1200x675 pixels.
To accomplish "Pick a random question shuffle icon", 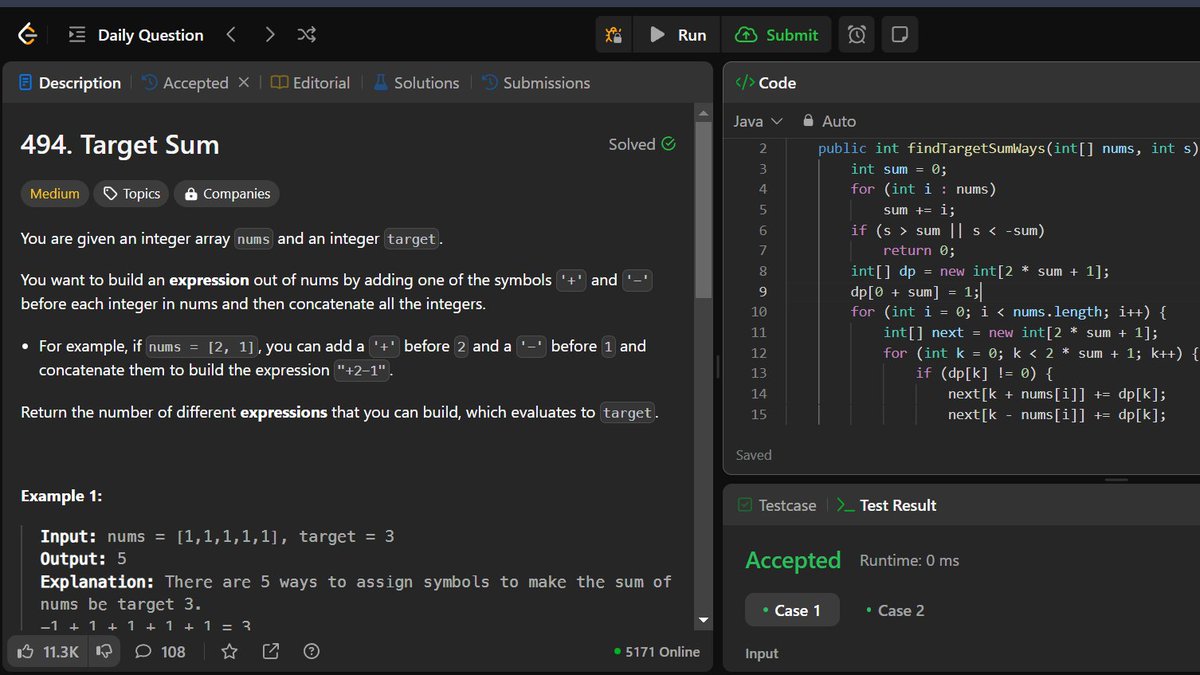I will point(307,35).
